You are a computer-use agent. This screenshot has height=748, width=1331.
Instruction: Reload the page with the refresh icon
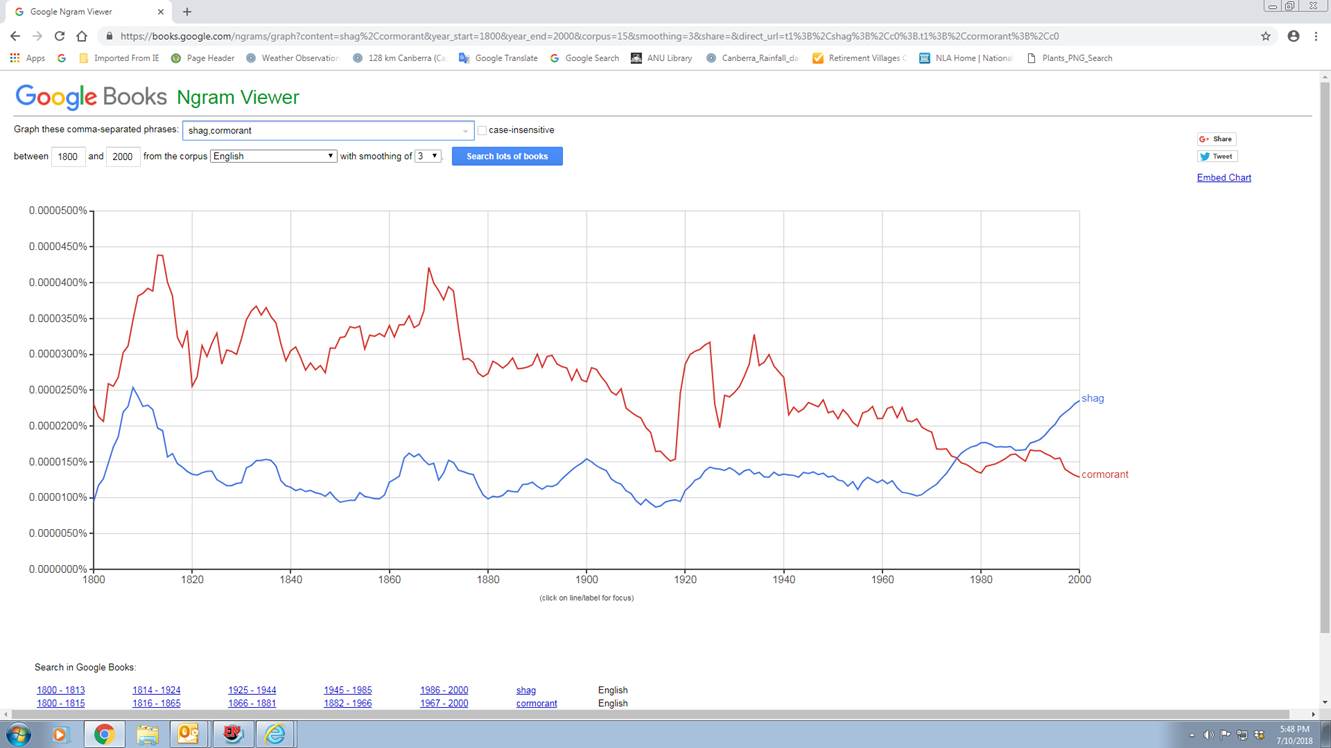tap(59, 36)
